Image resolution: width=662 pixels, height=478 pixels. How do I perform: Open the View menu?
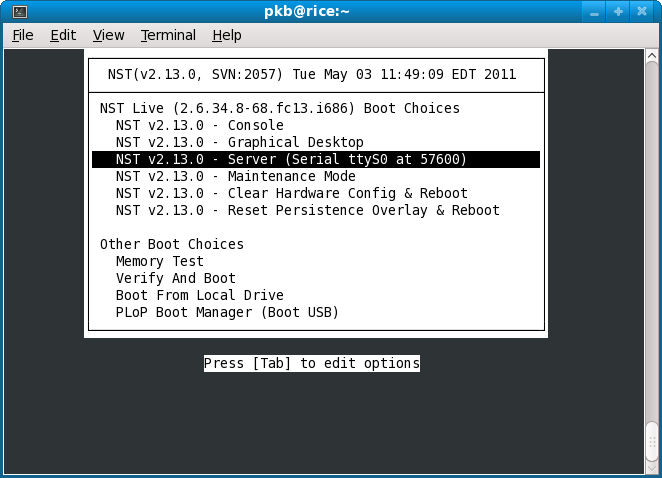[x=109, y=35]
